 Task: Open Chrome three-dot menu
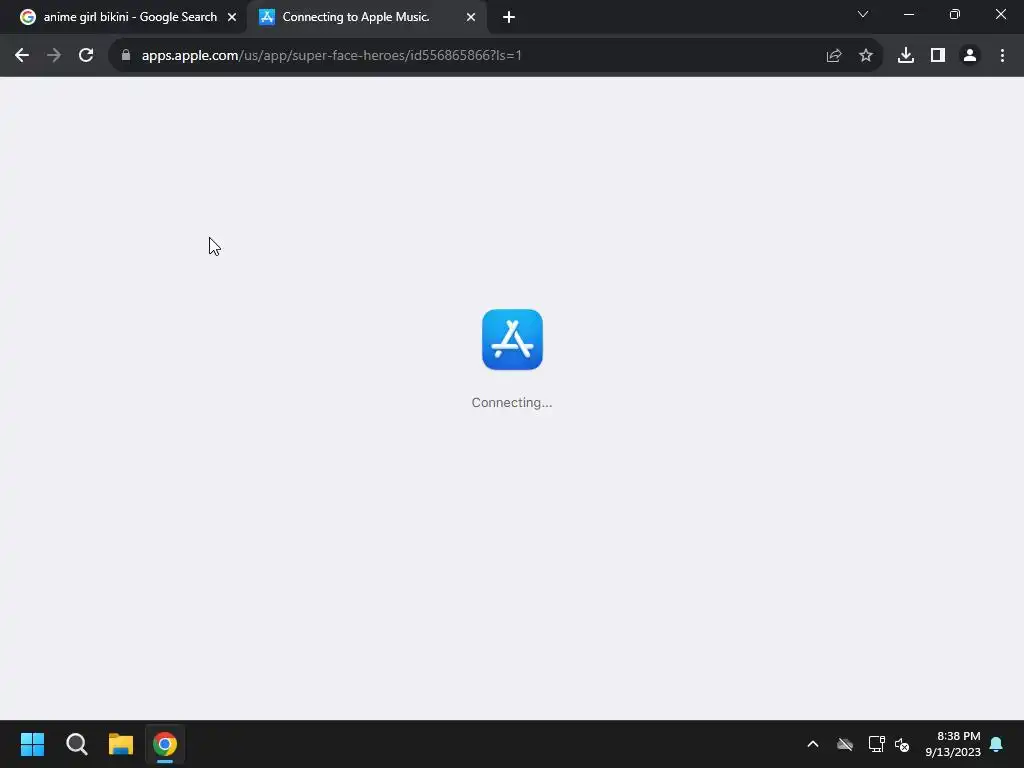tap(1002, 56)
